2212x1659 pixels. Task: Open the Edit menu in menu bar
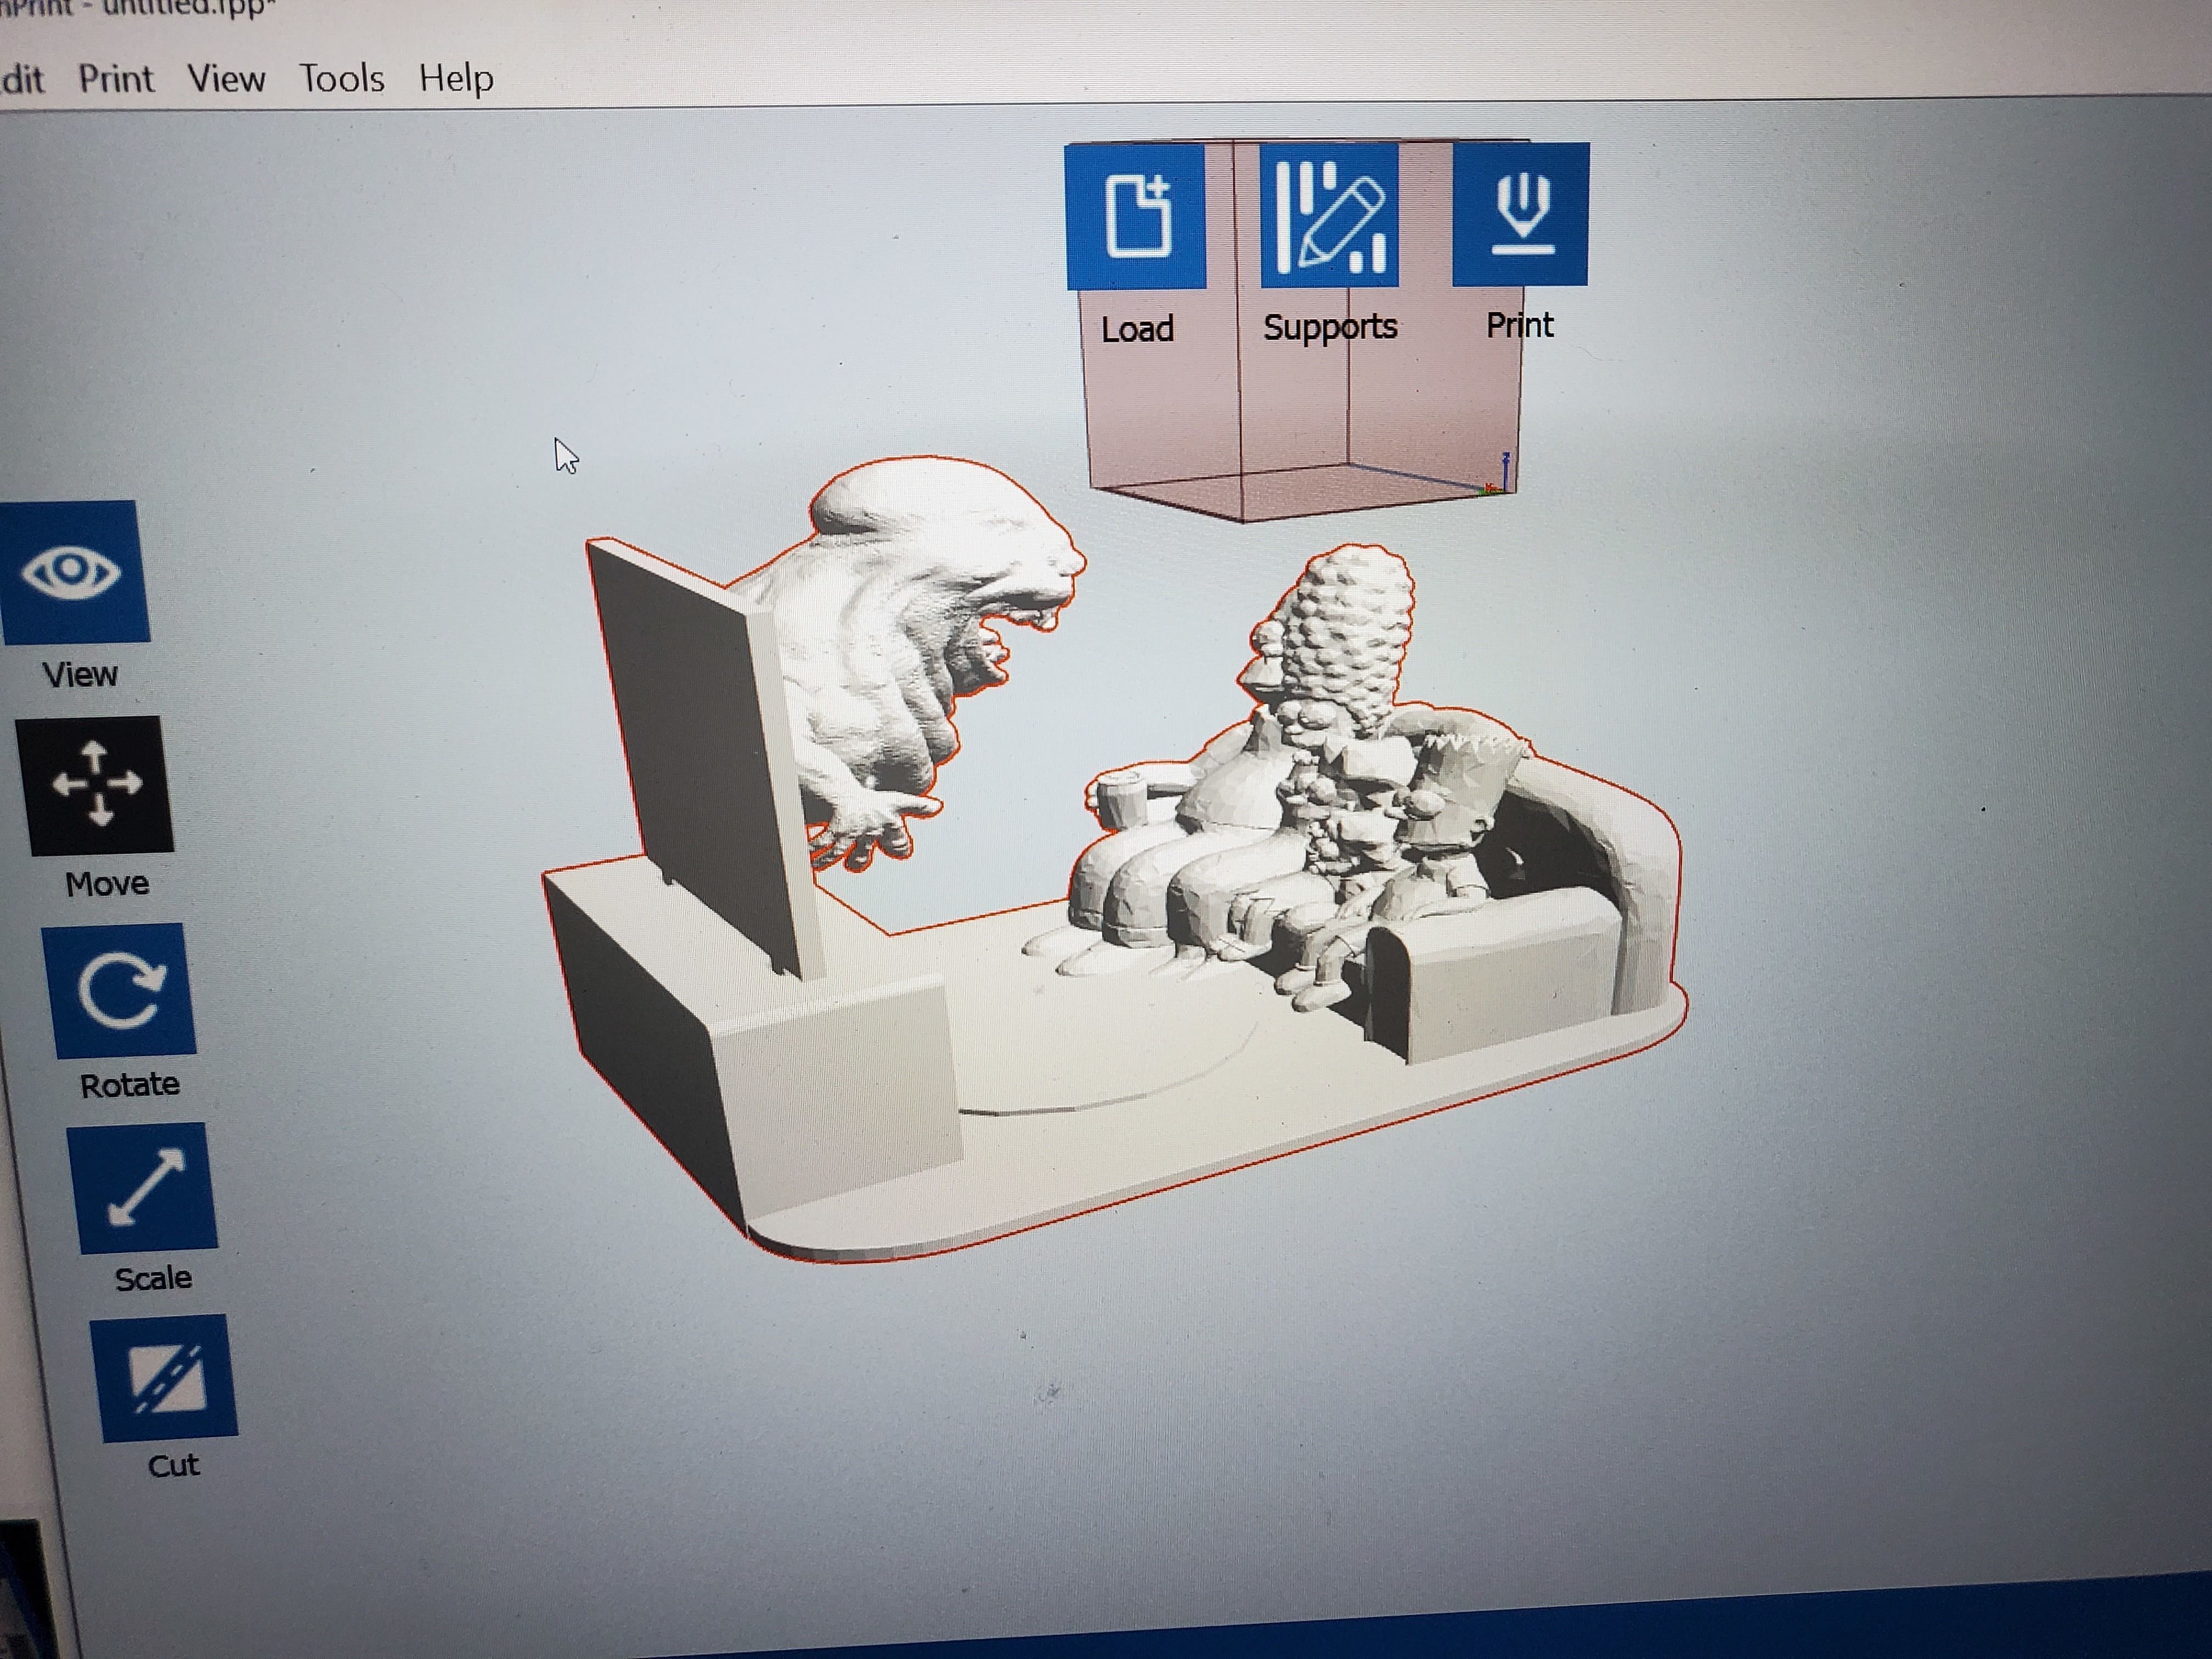click(x=22, y=79)
